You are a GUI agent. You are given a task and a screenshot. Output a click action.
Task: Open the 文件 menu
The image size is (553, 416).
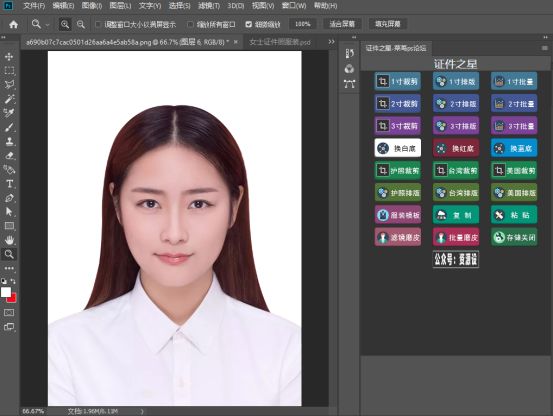click(34, 6)
